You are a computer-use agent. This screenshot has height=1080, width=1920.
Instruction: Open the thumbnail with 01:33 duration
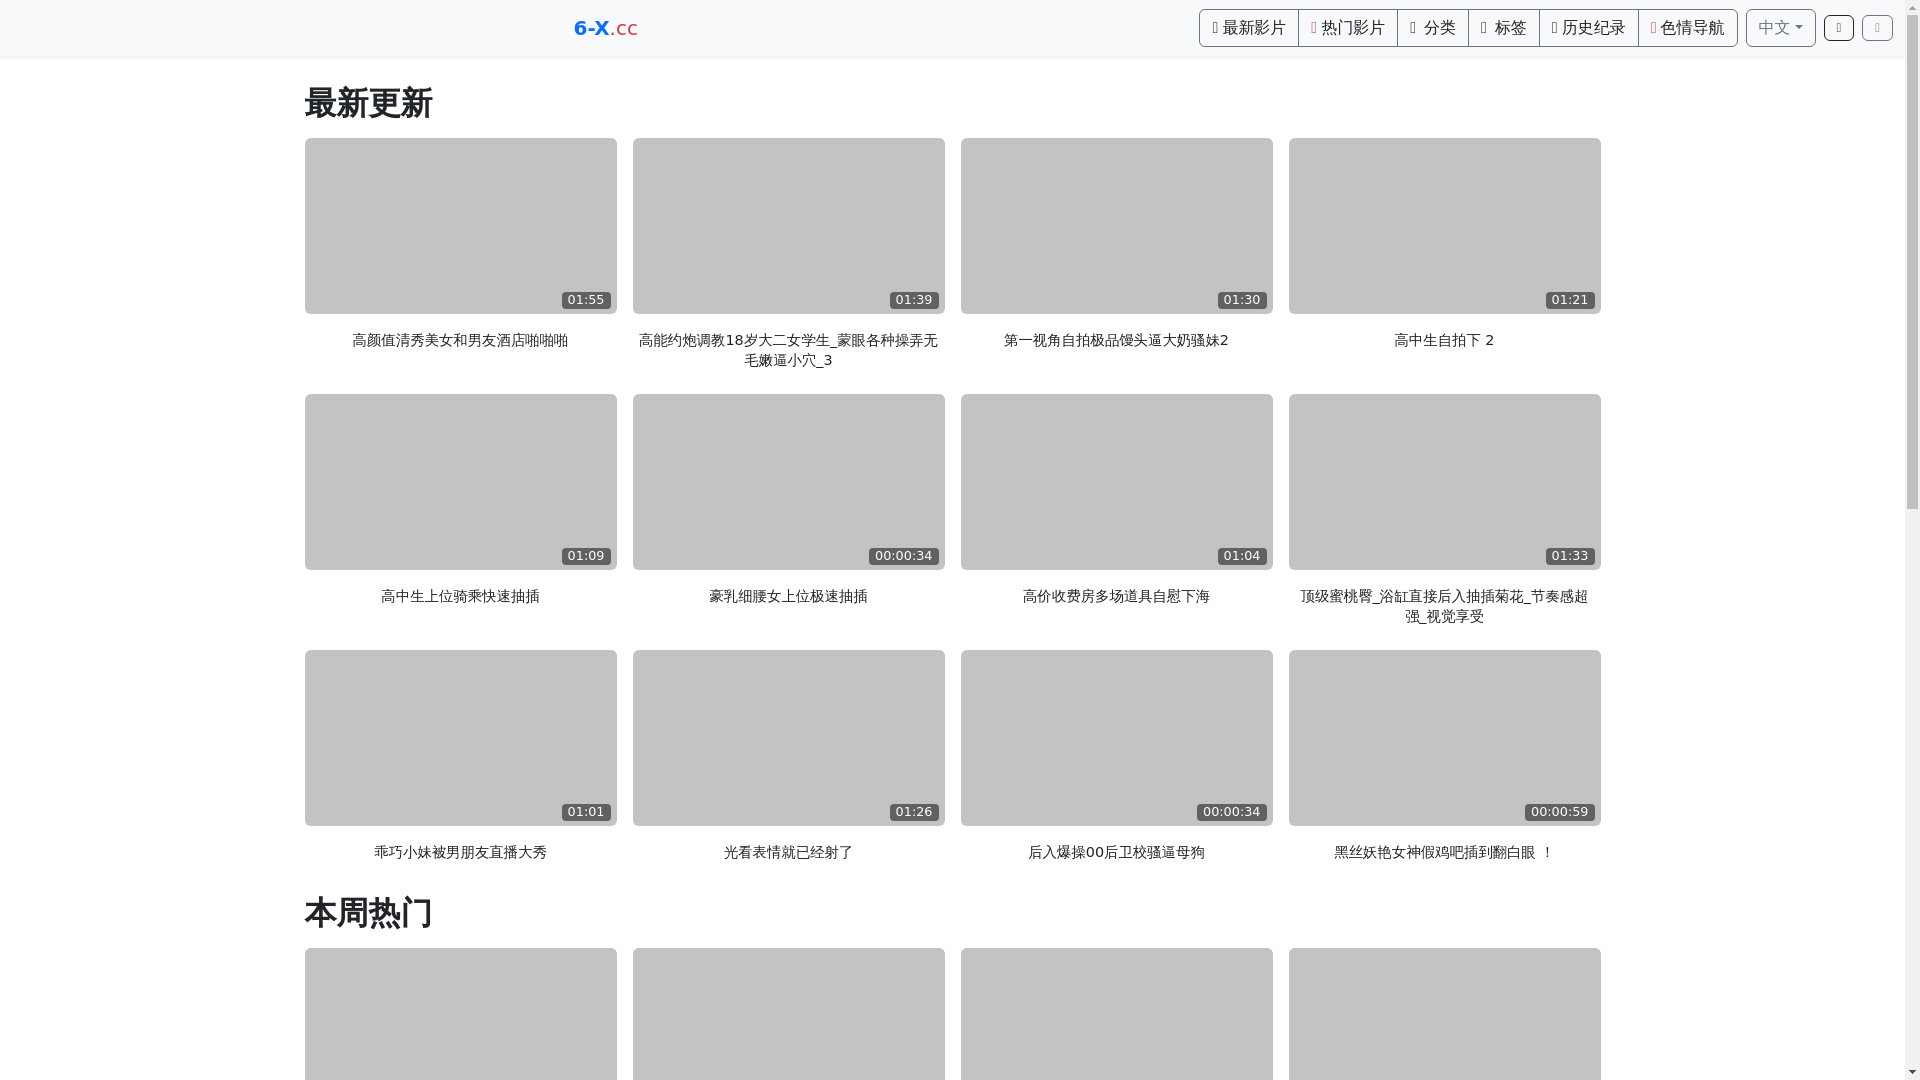[x=1444, y=482]
